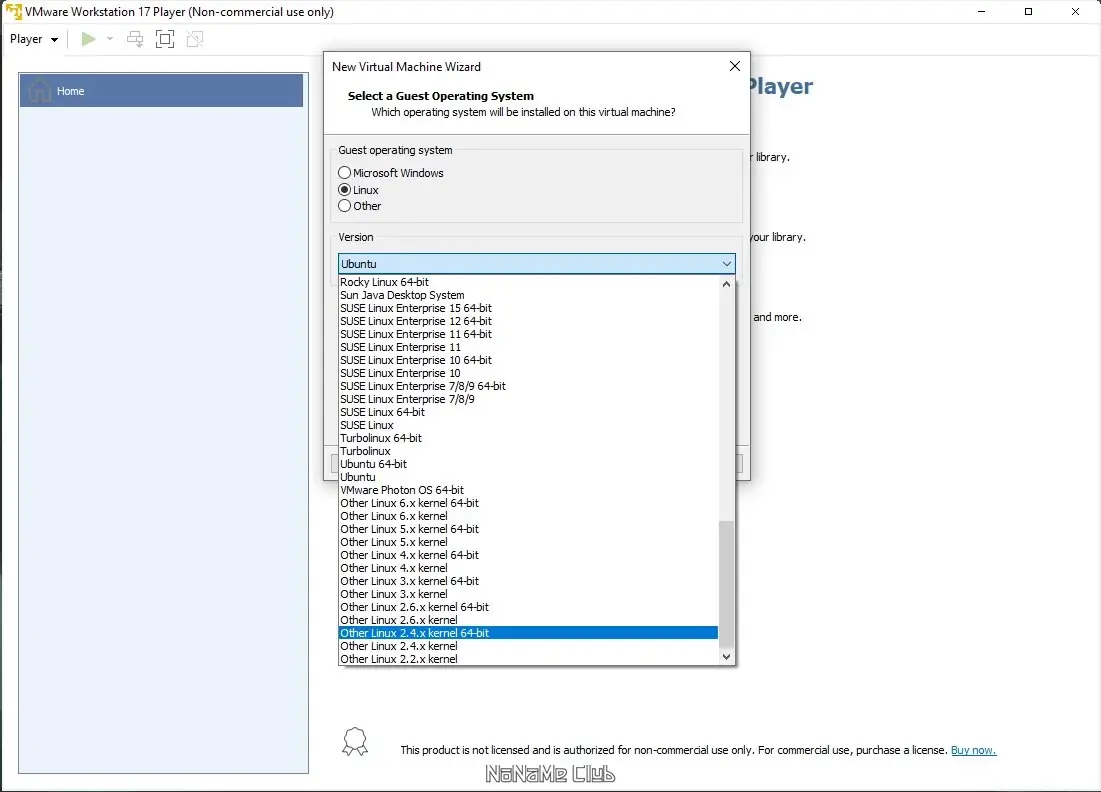1101x792 pixels.
Task: Choose Other Linux 6.x kernel 64-bit
Action: [529, 503]
